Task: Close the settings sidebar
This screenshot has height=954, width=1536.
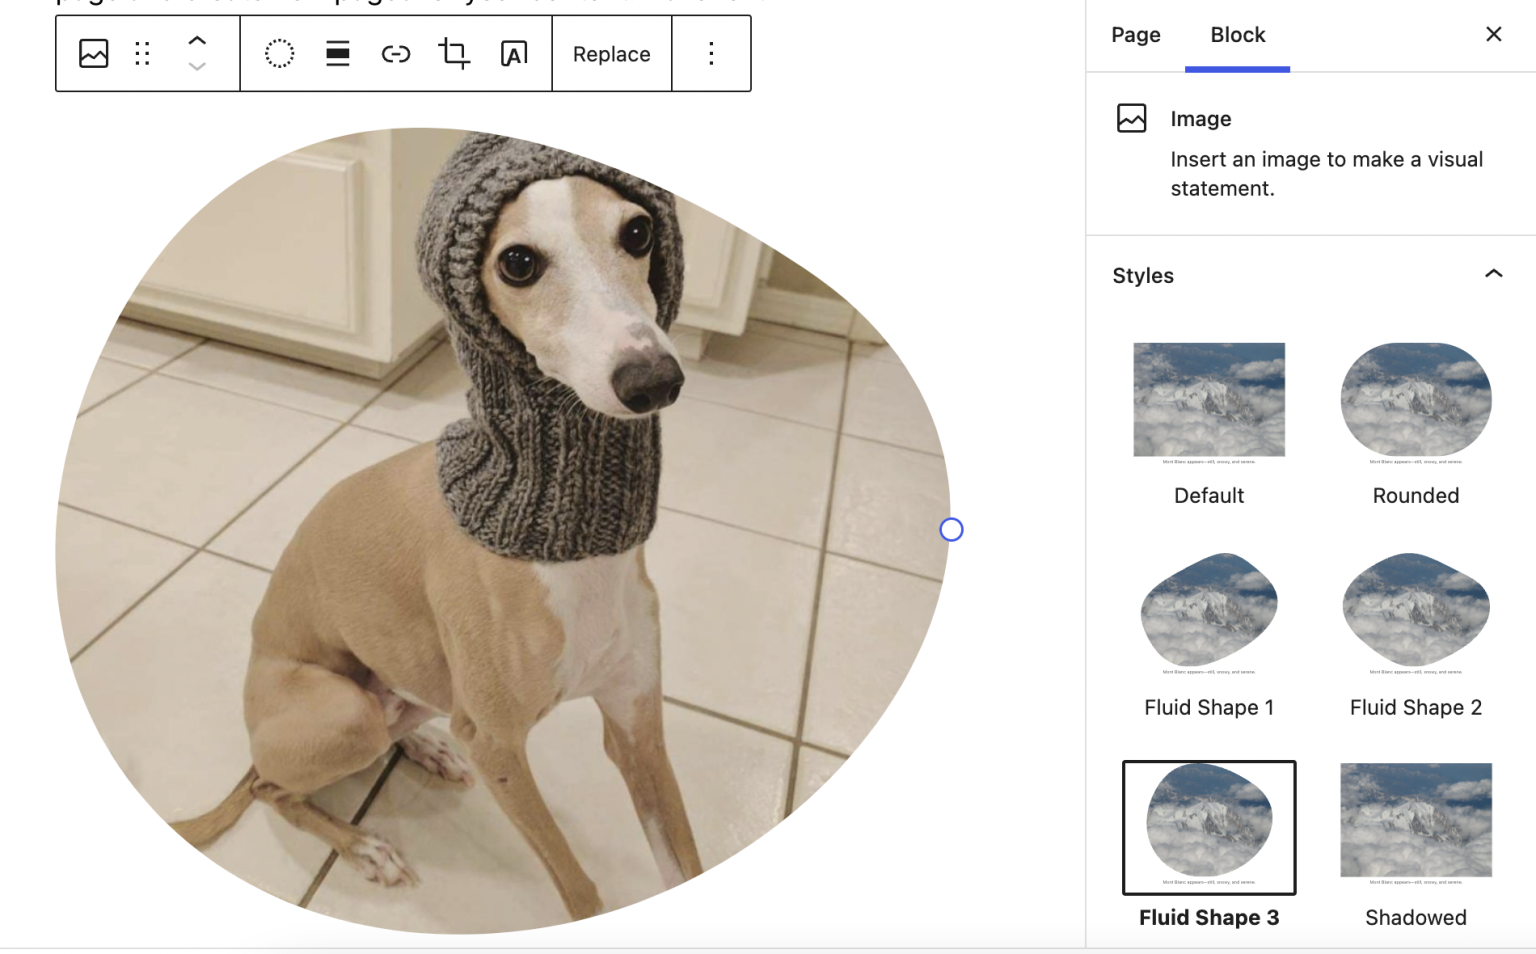Action: [x=1493, y=34]
